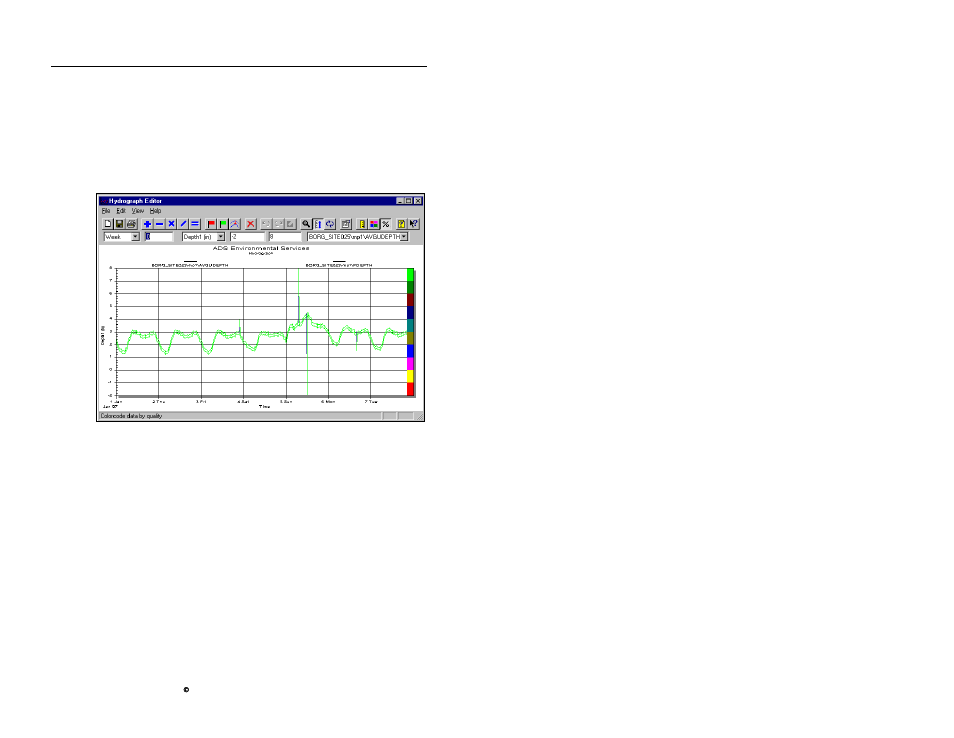
Task: Open the View menu
Action: pyautogui.click(x=138, y=211)
